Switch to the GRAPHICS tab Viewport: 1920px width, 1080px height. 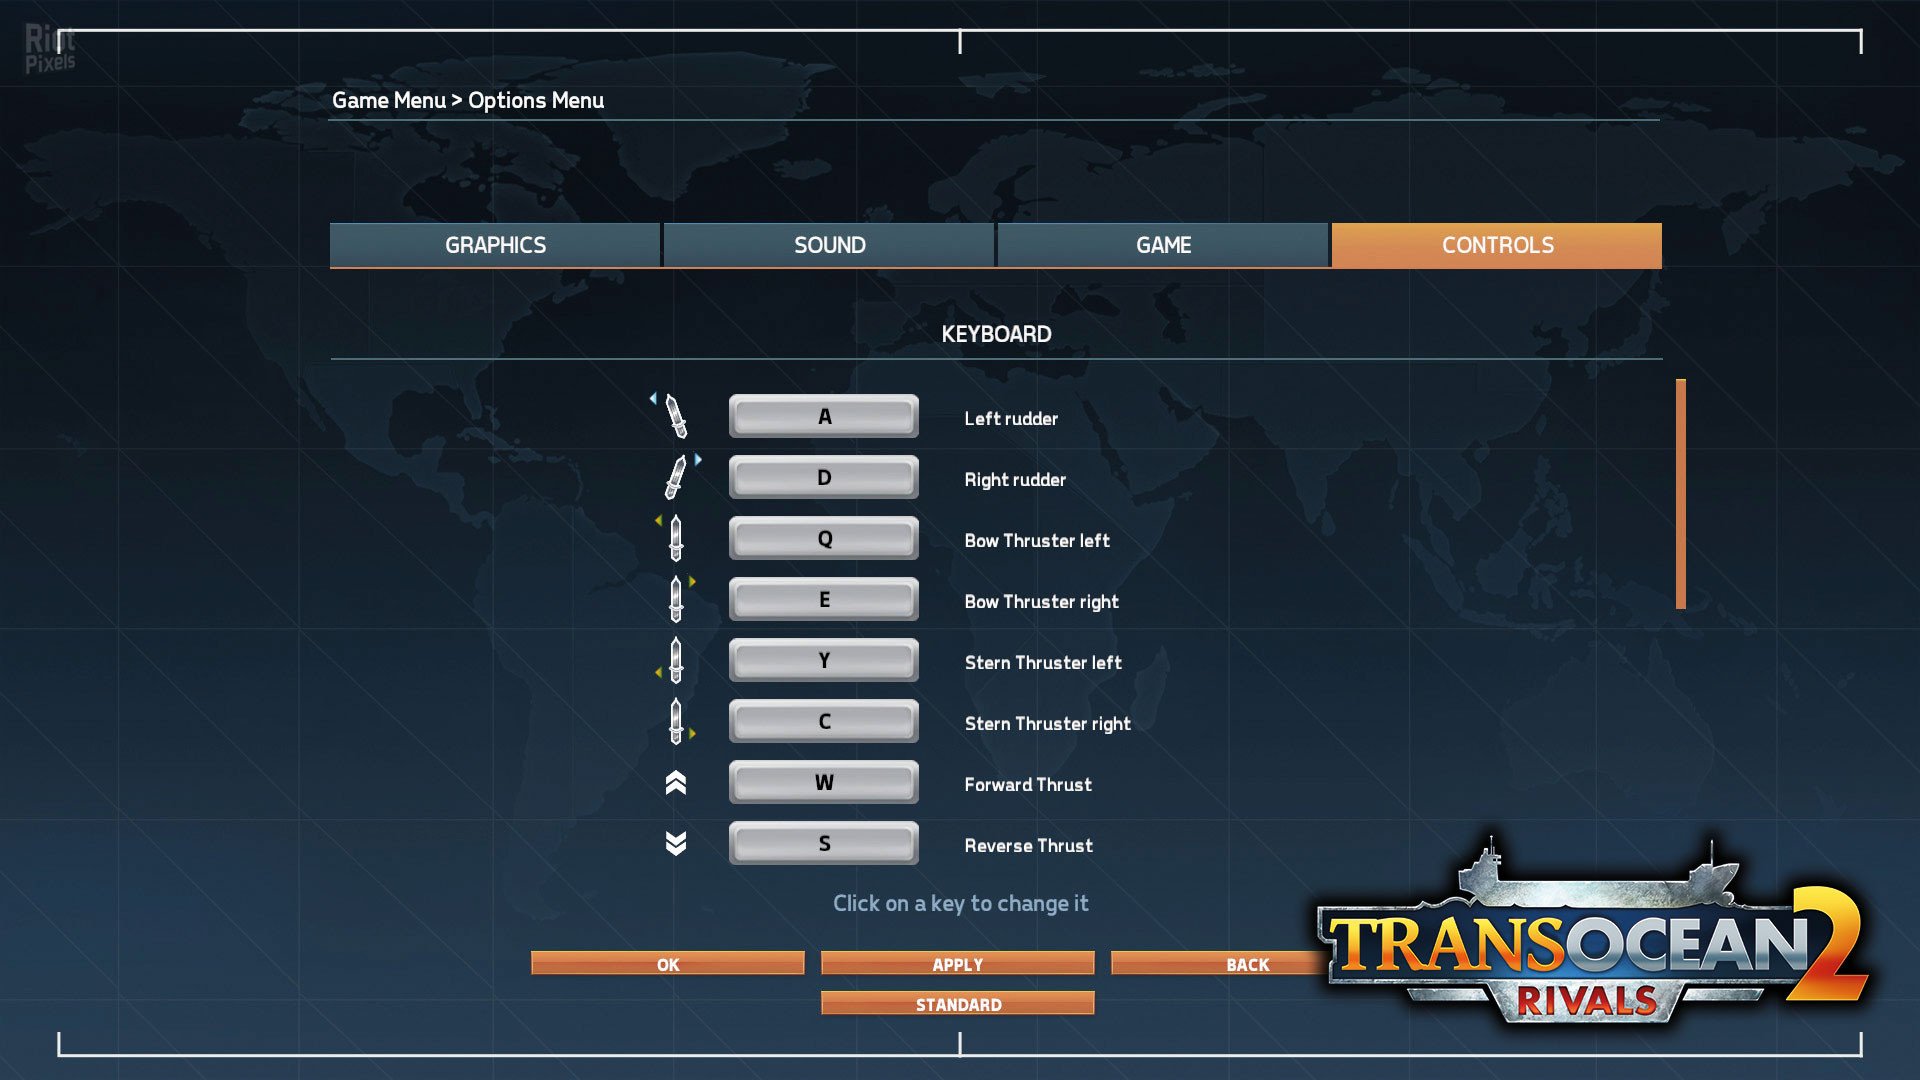[494, 245]
